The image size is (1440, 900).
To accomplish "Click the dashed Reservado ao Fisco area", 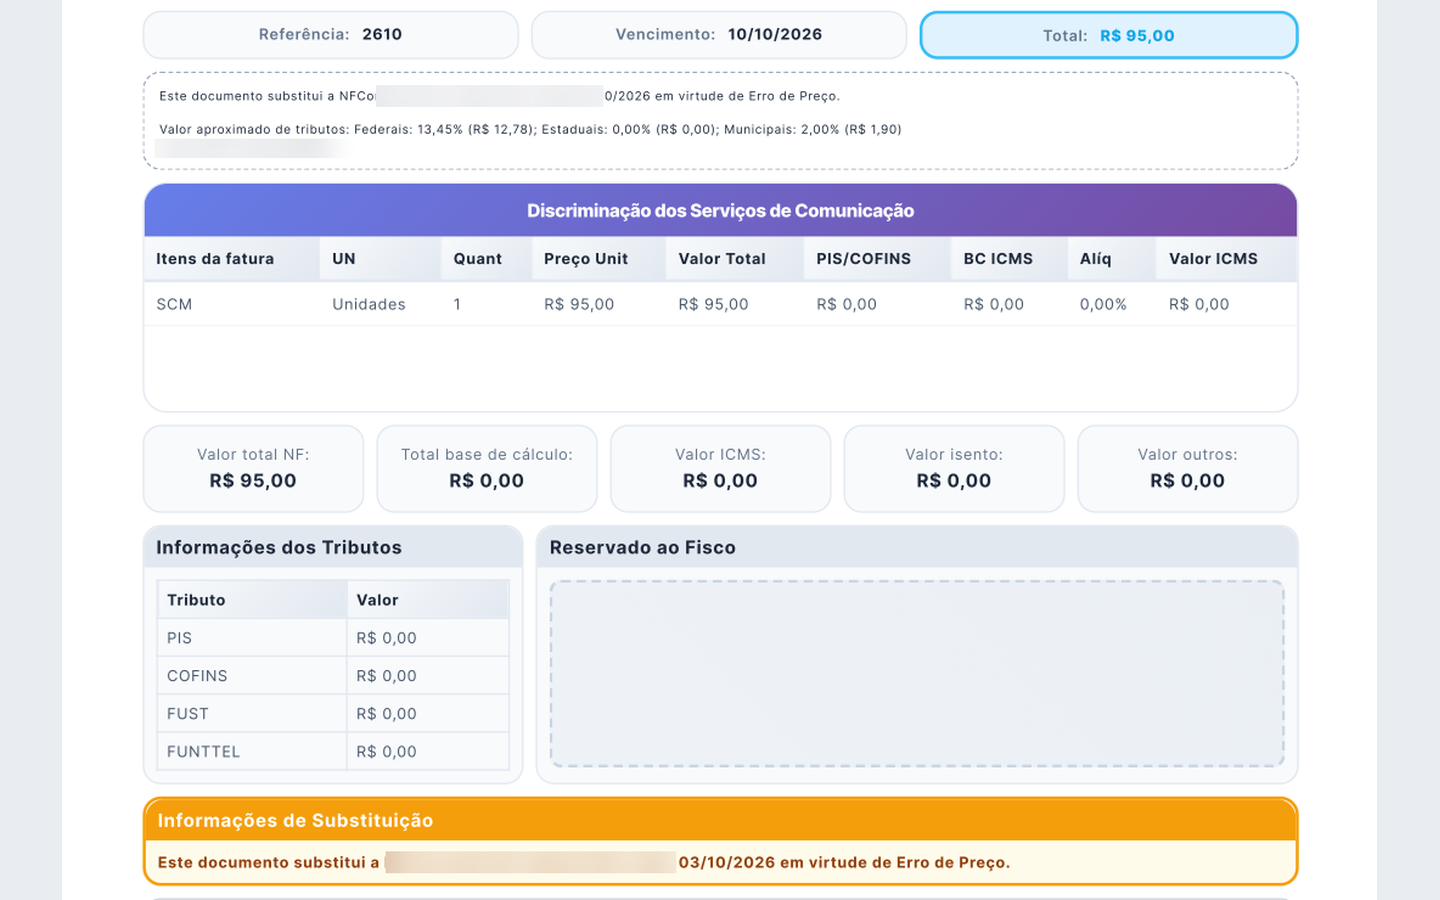I will tap(917, 674).
